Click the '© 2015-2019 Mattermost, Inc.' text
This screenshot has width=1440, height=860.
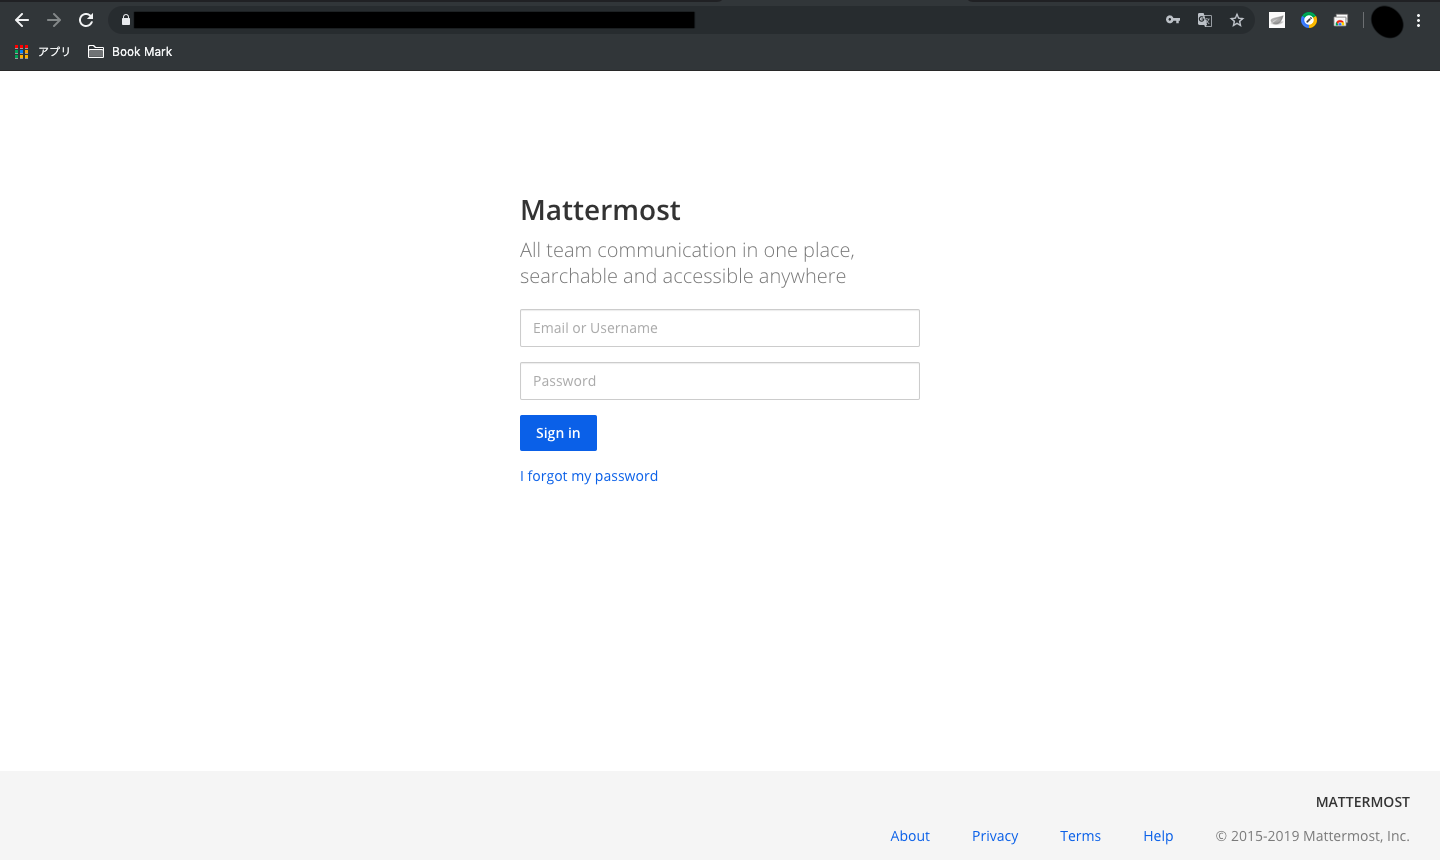point(1313,836)
